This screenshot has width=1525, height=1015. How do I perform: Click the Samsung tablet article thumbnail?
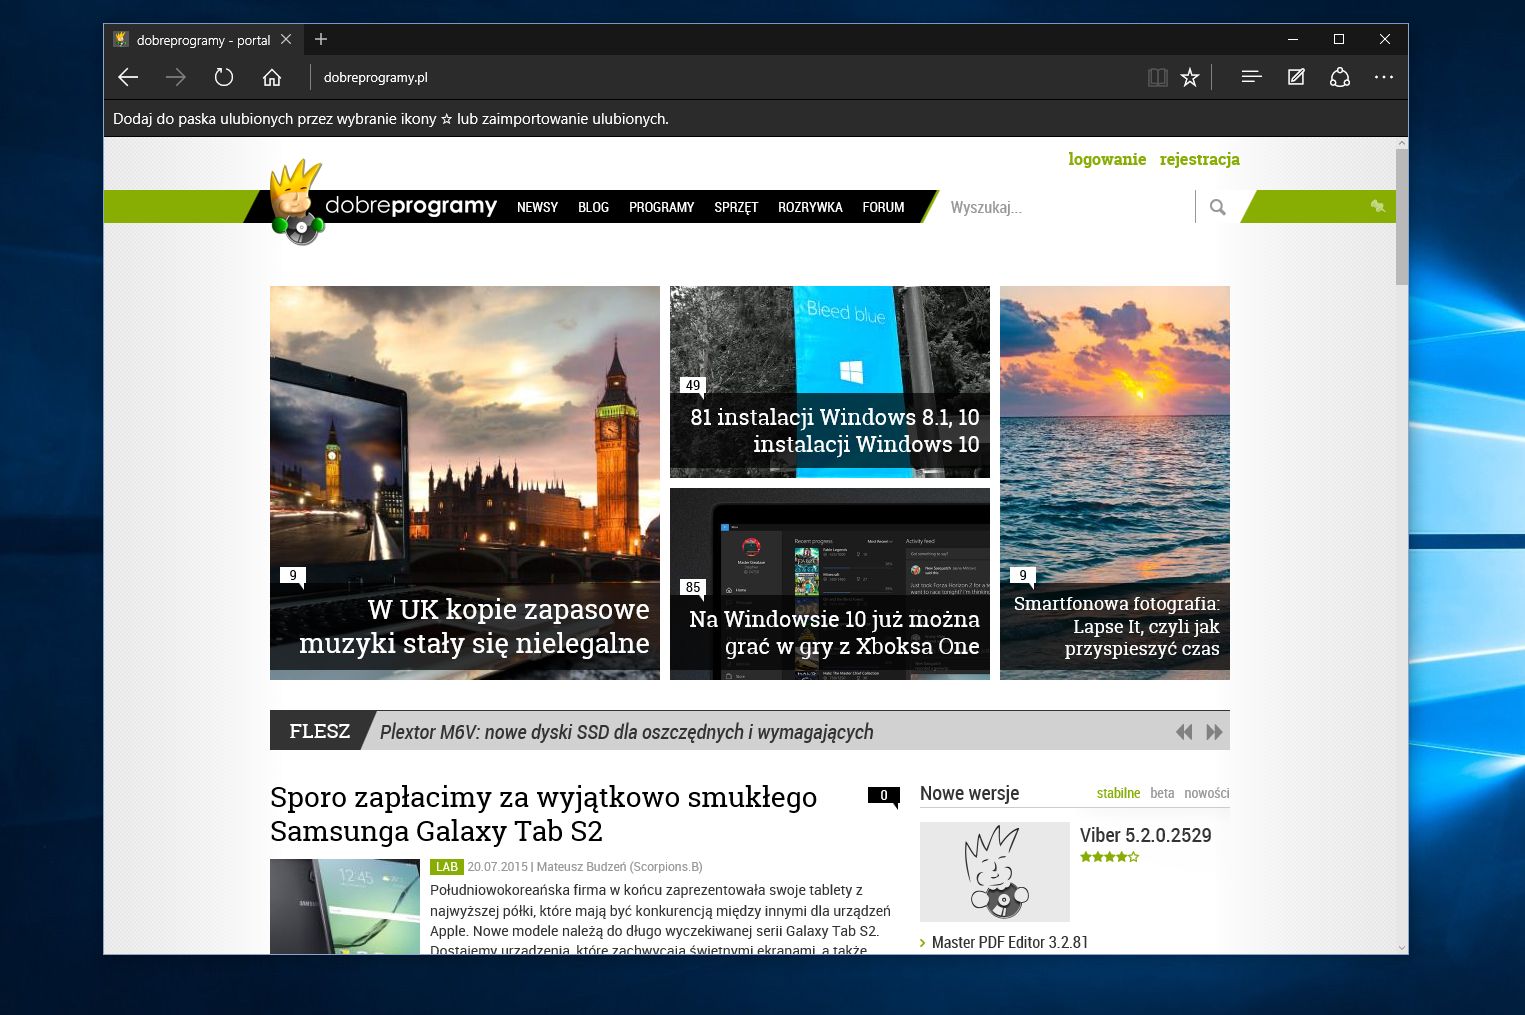[345, 906]
